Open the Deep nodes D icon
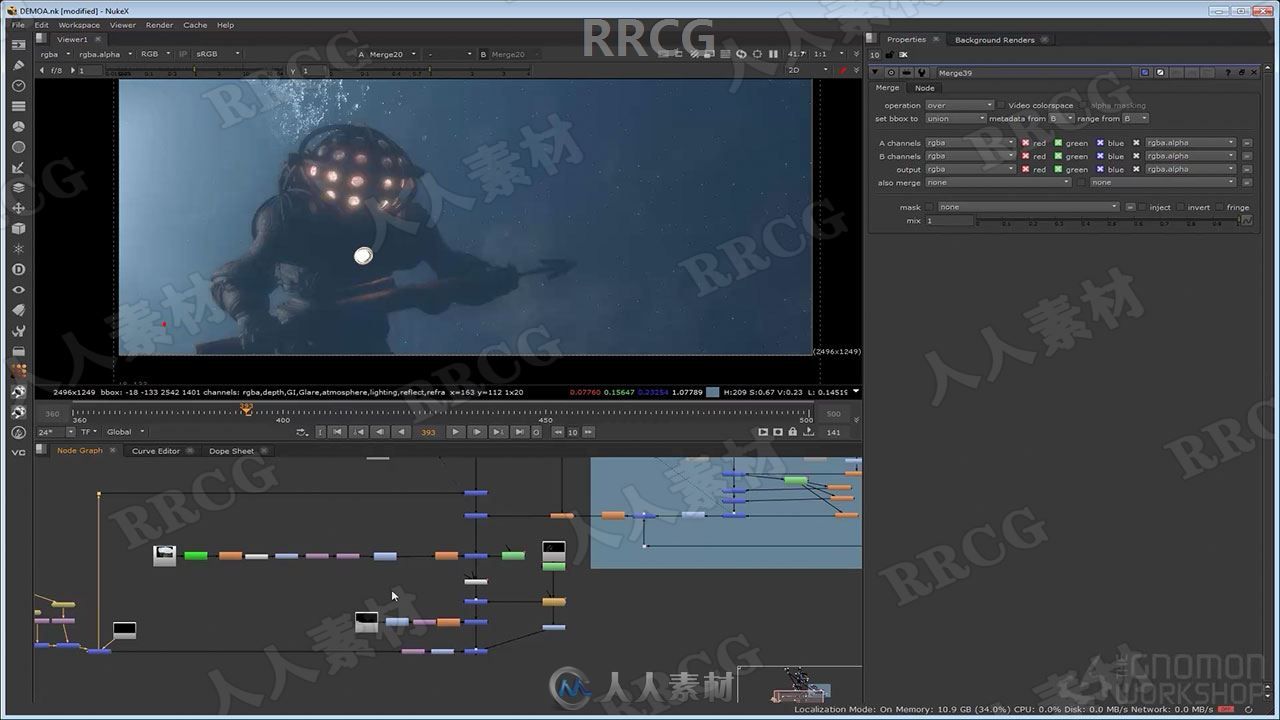This screenshot has height=720, width=1280. click(x=18, y=270)
